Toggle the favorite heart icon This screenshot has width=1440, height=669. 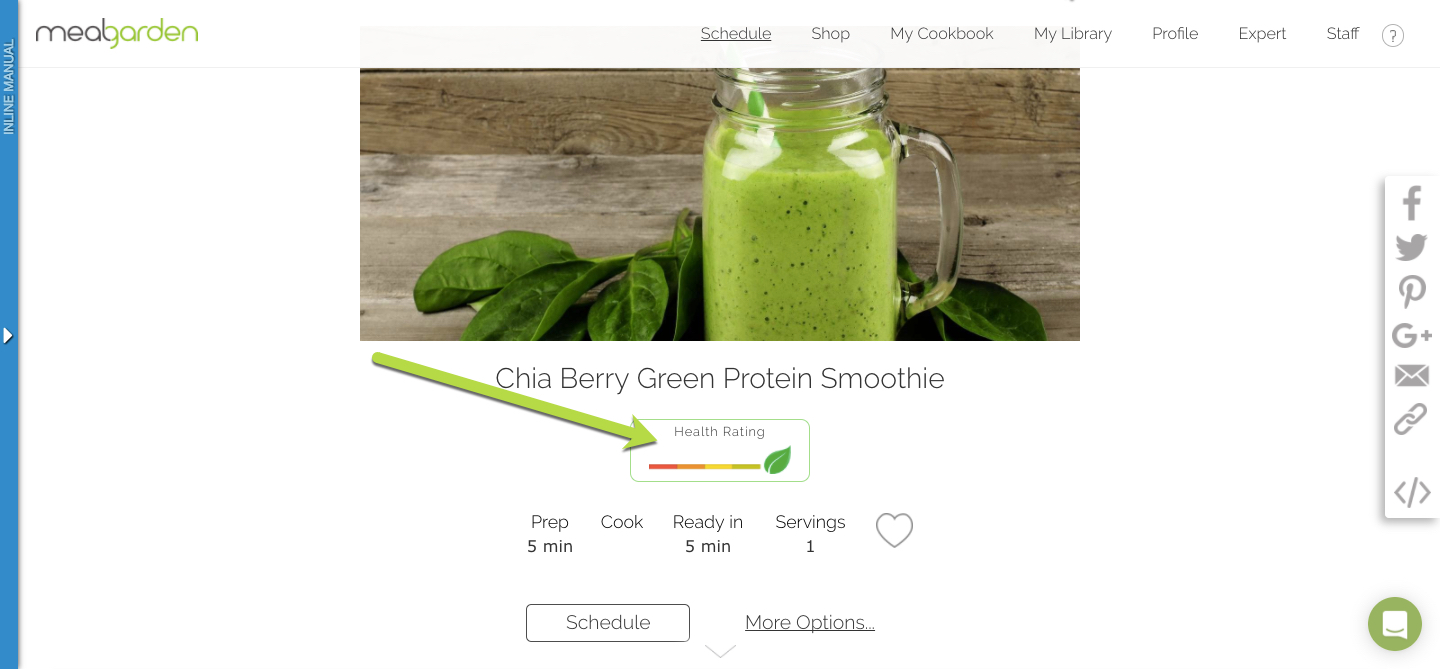894,530
